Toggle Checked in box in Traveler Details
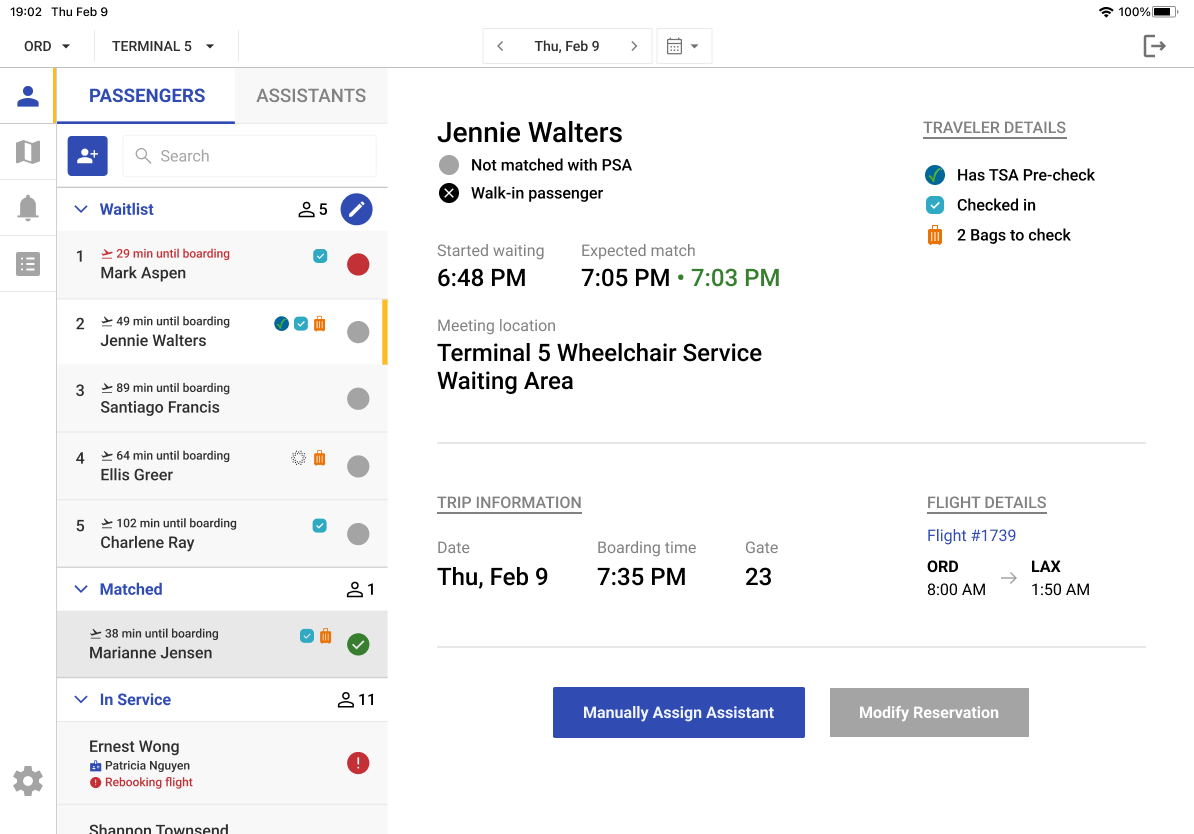Image resolution: width=1194 pixels, height=834 pixels. (x=935, y=205)
